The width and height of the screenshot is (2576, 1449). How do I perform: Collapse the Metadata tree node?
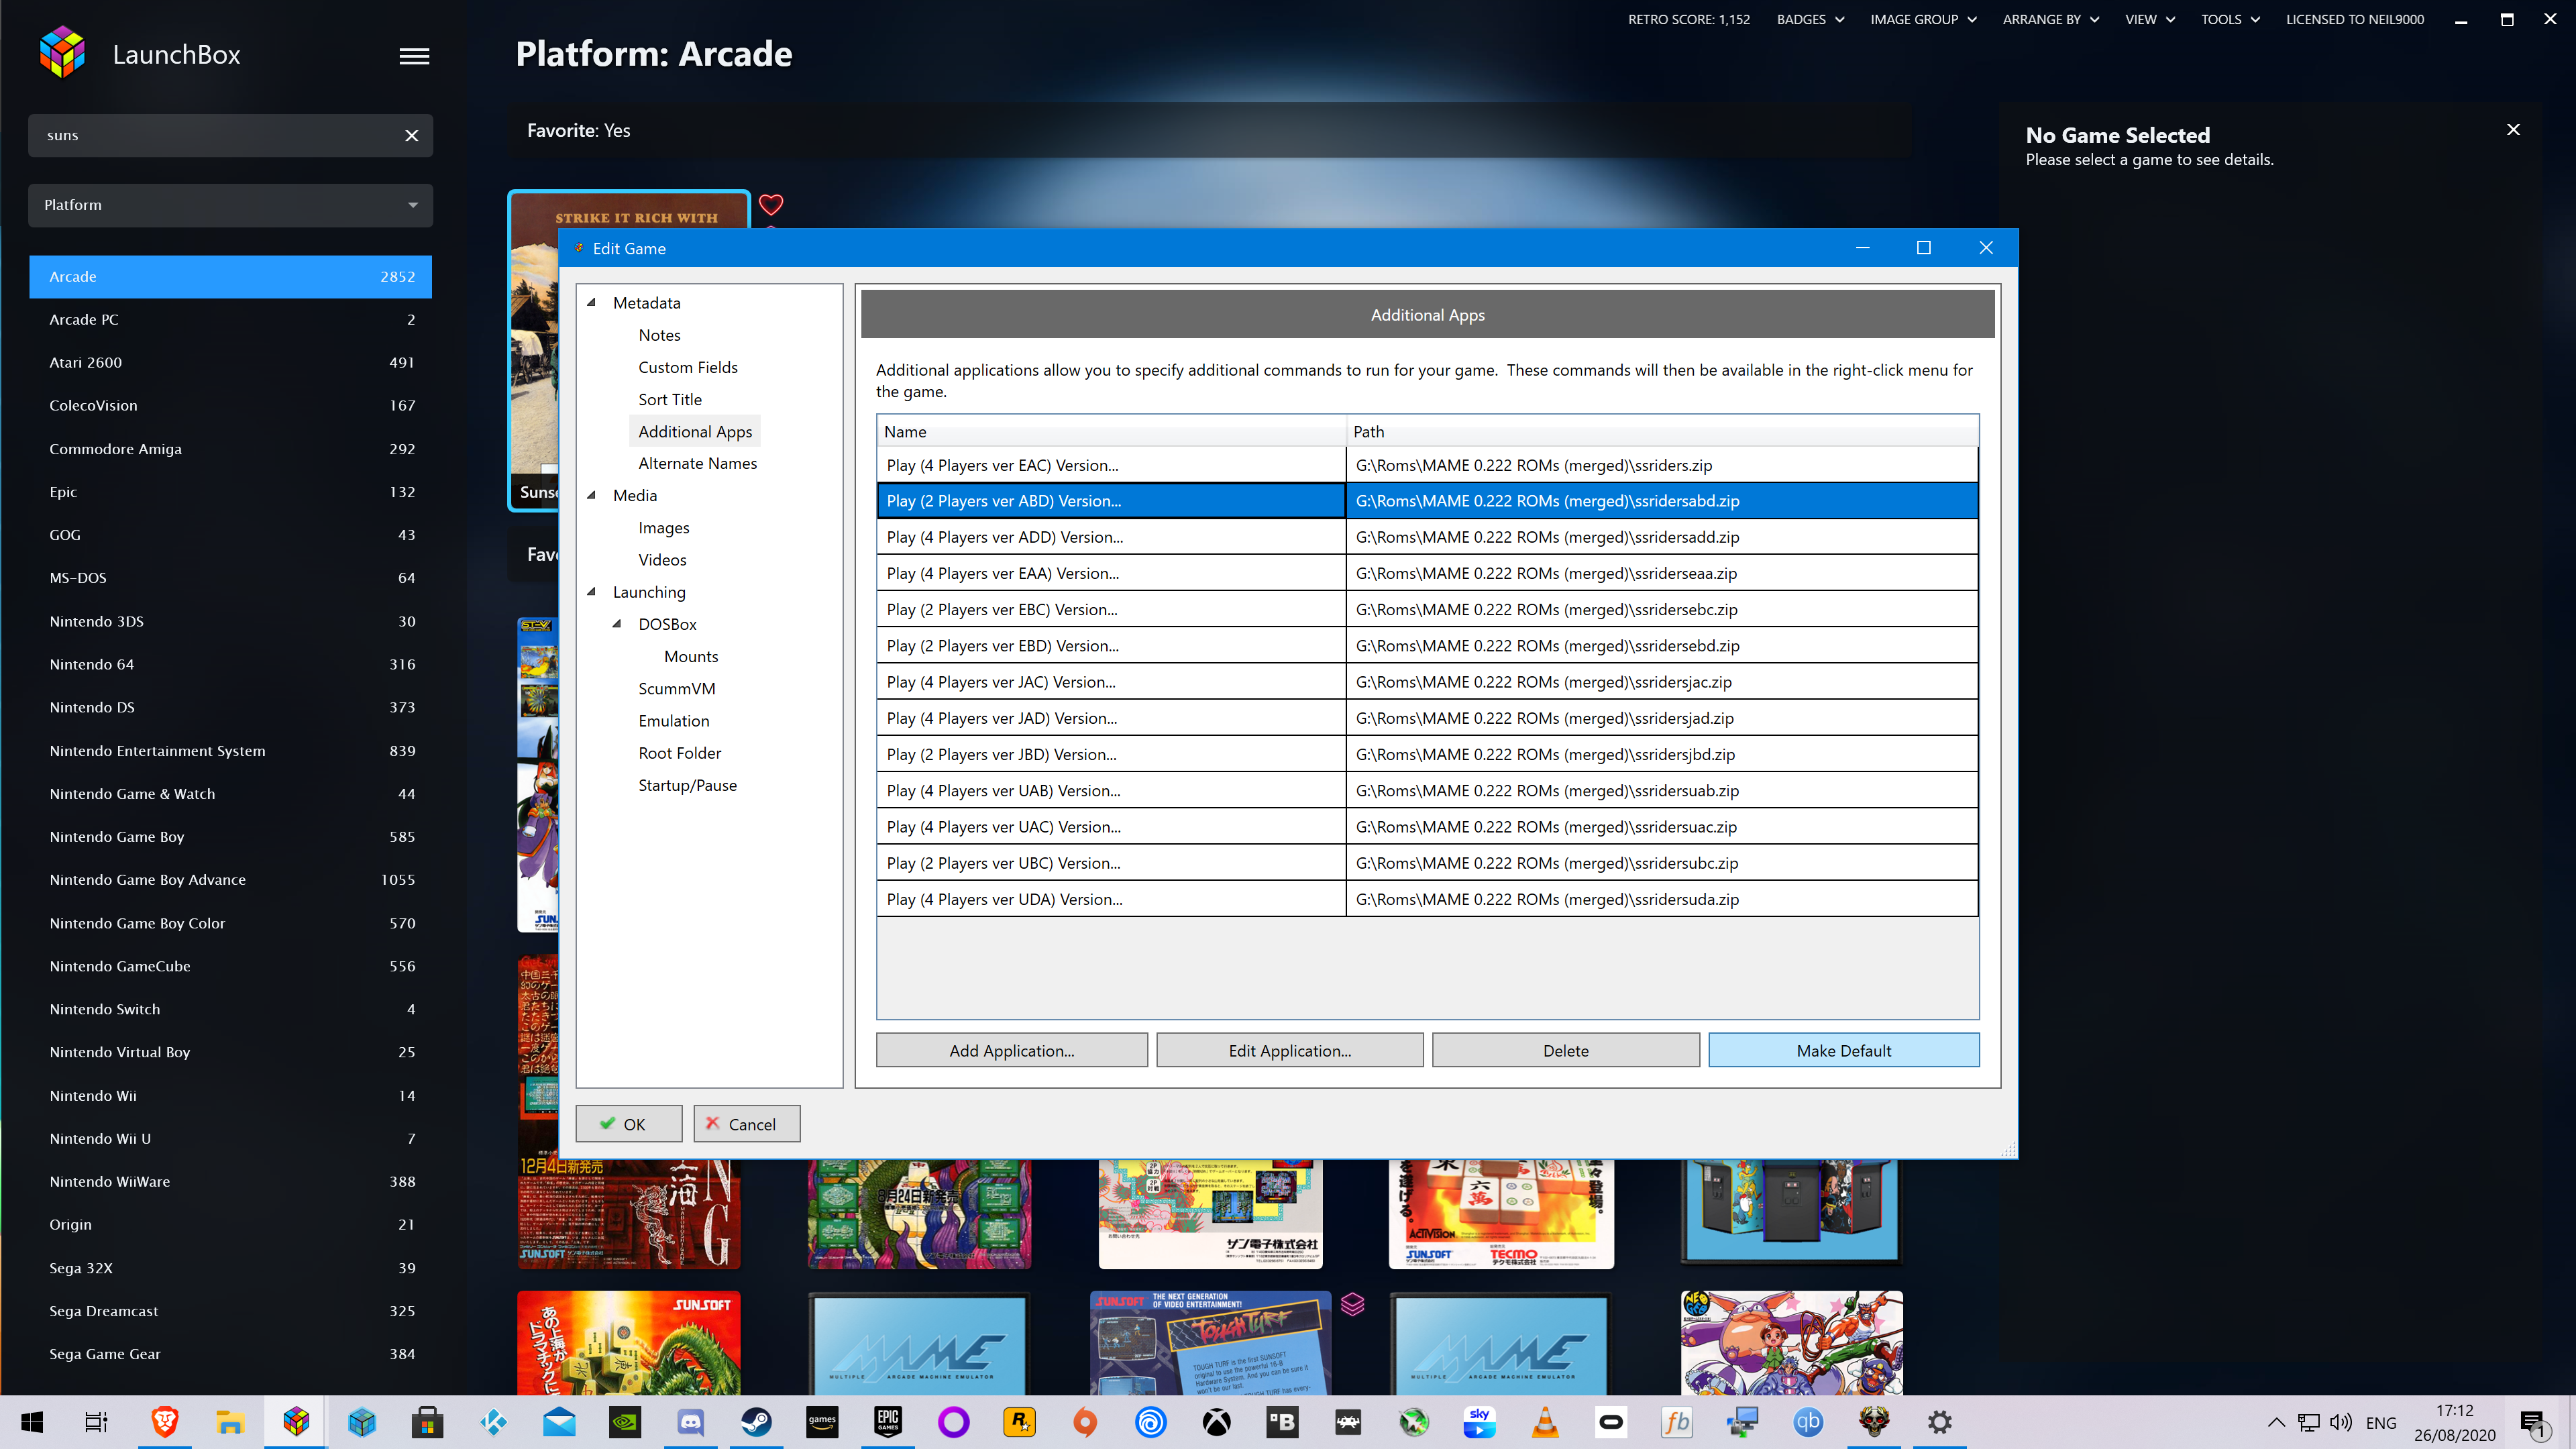[x=591, y=302]
